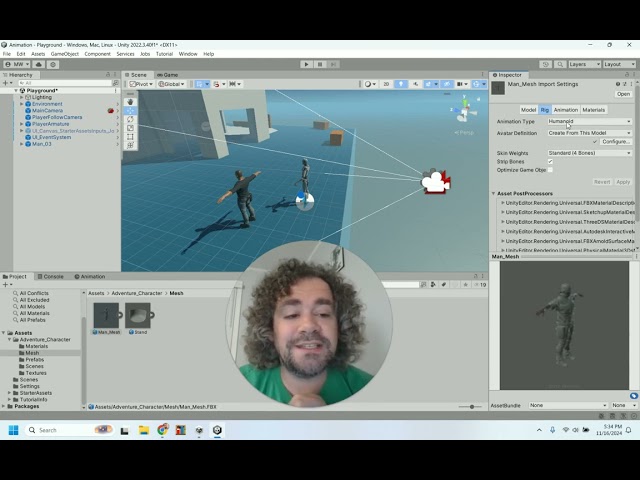Select MainCamera in the Hierarchy
This screenshot has height=480, width=640.
click(x=47, y=111)
